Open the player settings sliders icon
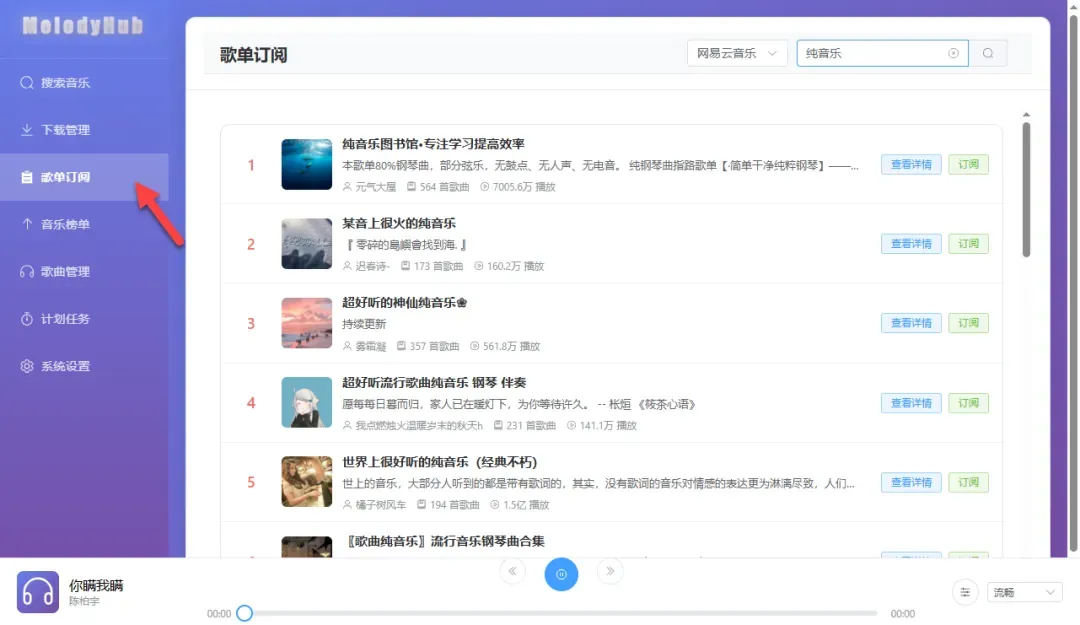The width and height of the screenshot is (1080, 625). tap(965, 592)
